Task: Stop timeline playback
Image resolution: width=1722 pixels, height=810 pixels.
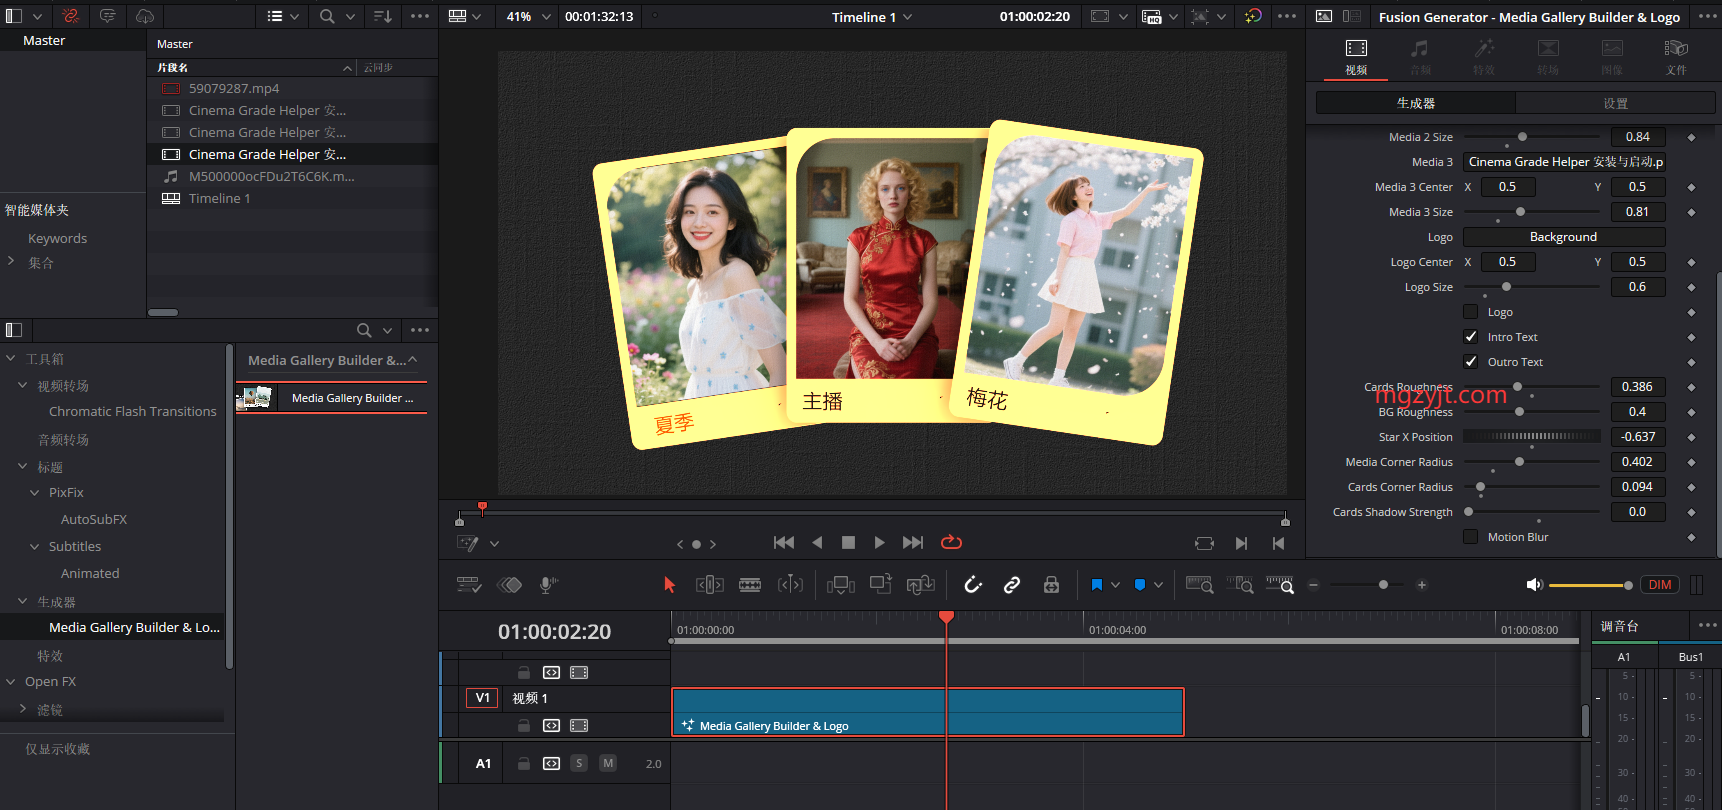Action: (848, 542)
